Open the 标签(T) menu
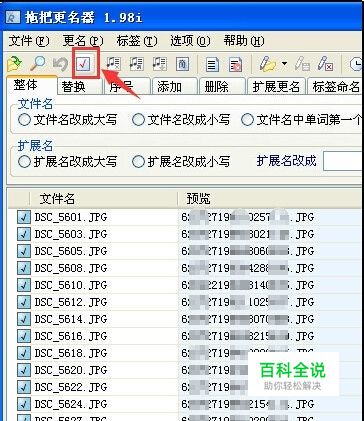Screen dimensions: 364x421 137,41
